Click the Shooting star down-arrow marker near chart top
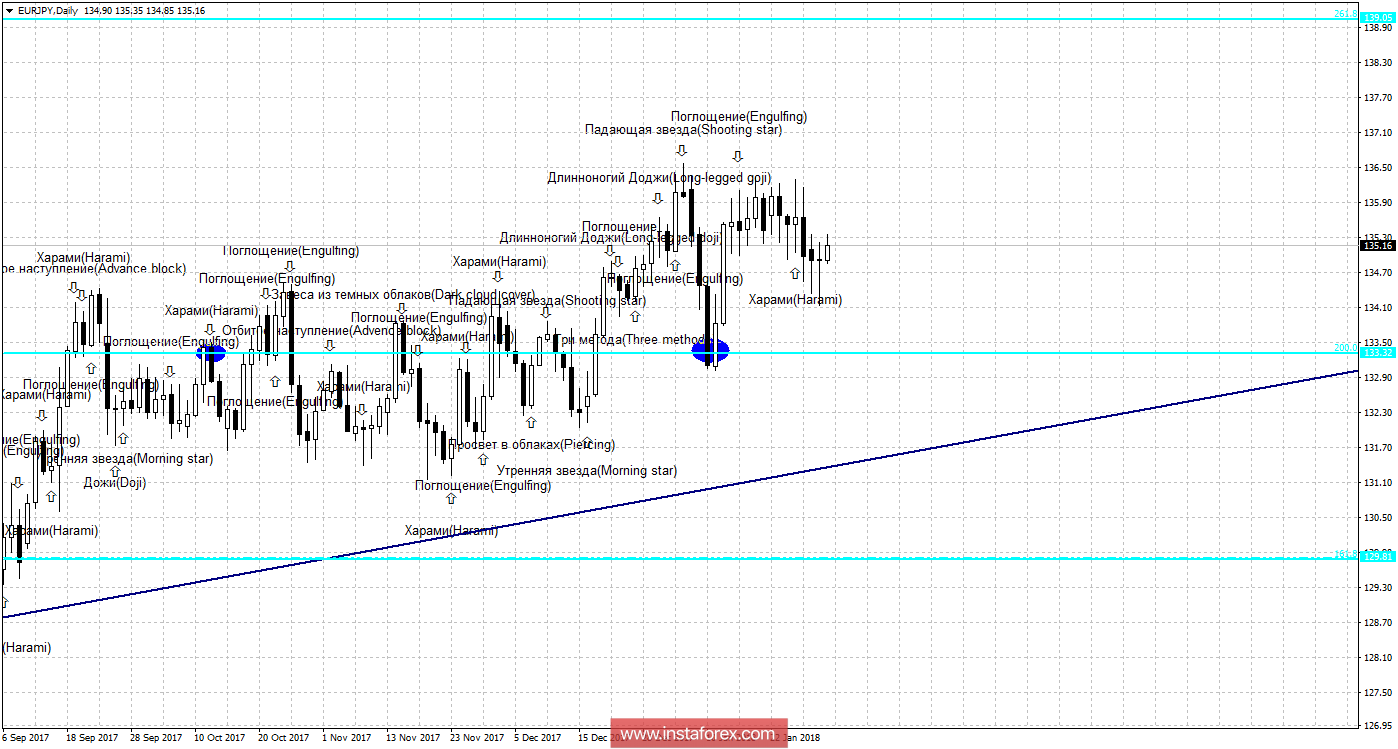 [x=682, y=150]
